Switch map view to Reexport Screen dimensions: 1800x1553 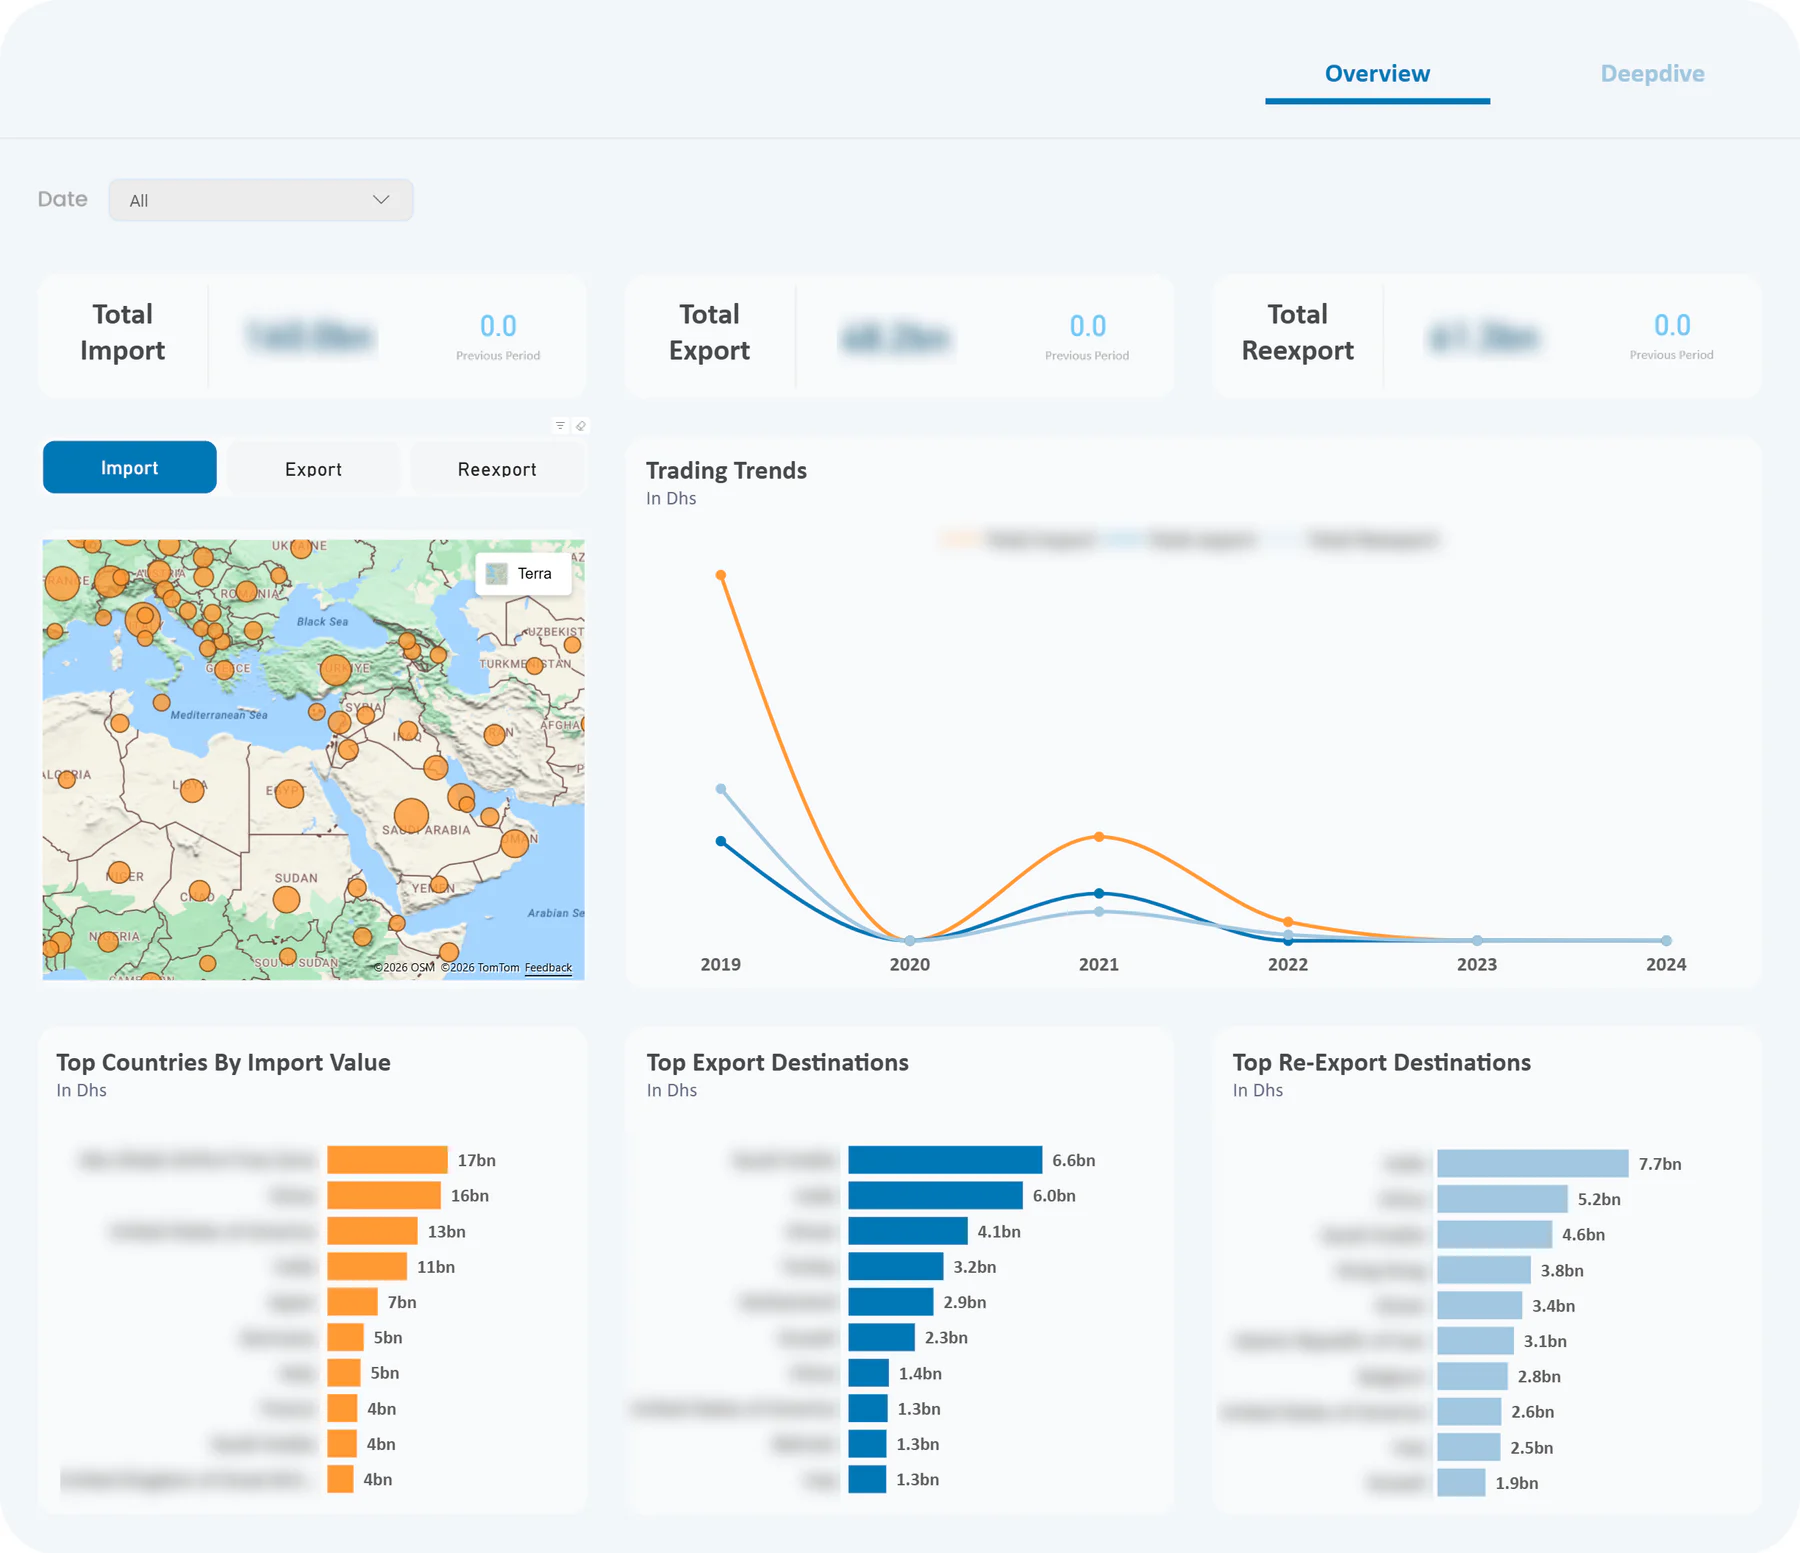click(x=497, y=469)
